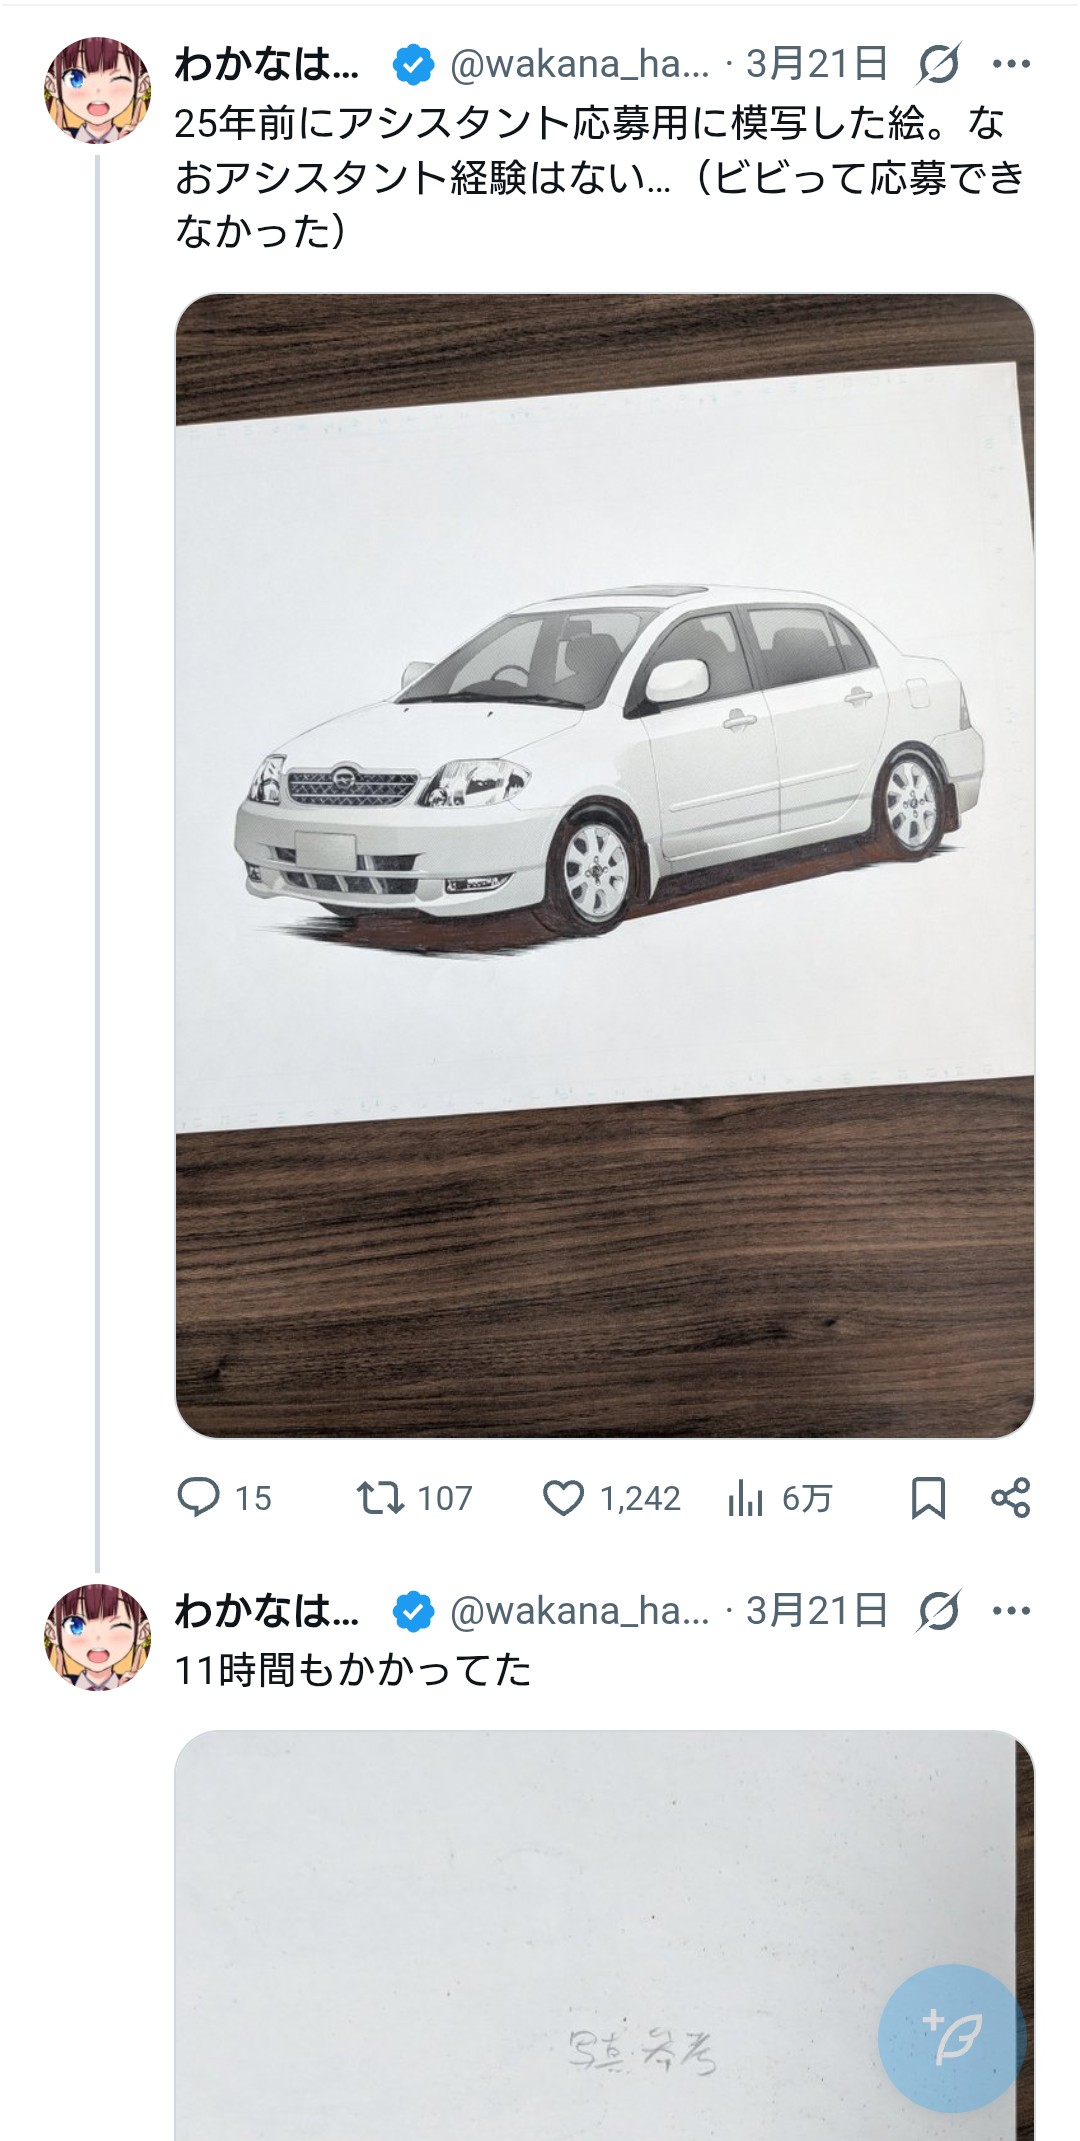The image size is (1080, 2141).
Task: Share the car drawing tweet
Action: pyautogui.click(x=1010, y=1497)
